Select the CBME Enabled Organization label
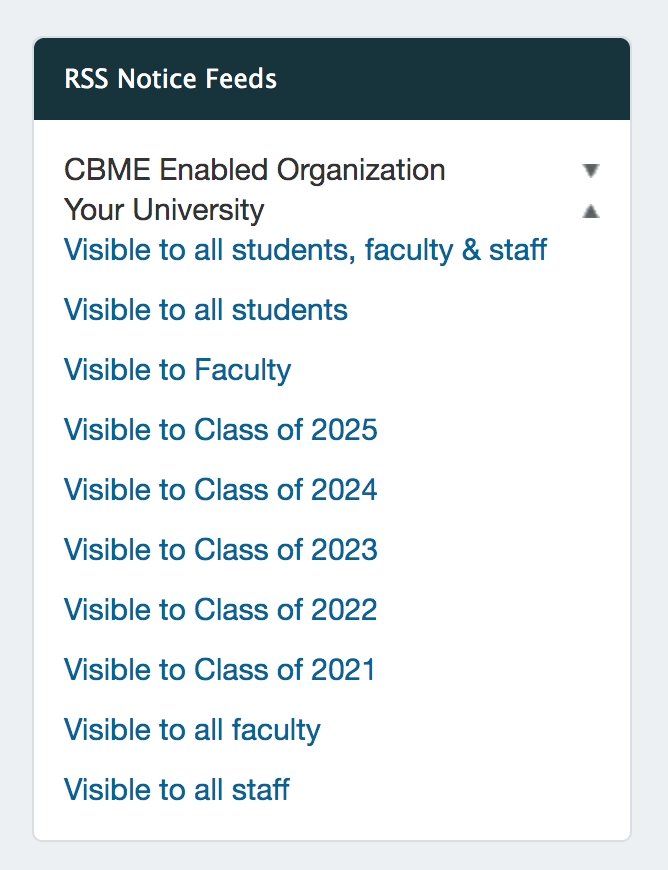The width and height of the screenshot is (668, 870). click(254, 170)
